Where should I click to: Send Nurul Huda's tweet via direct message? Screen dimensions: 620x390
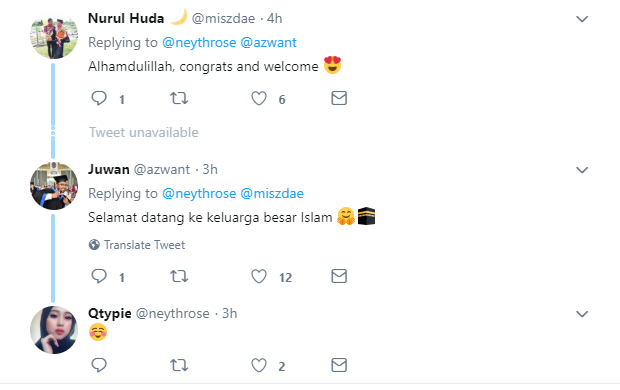(339, 98)
